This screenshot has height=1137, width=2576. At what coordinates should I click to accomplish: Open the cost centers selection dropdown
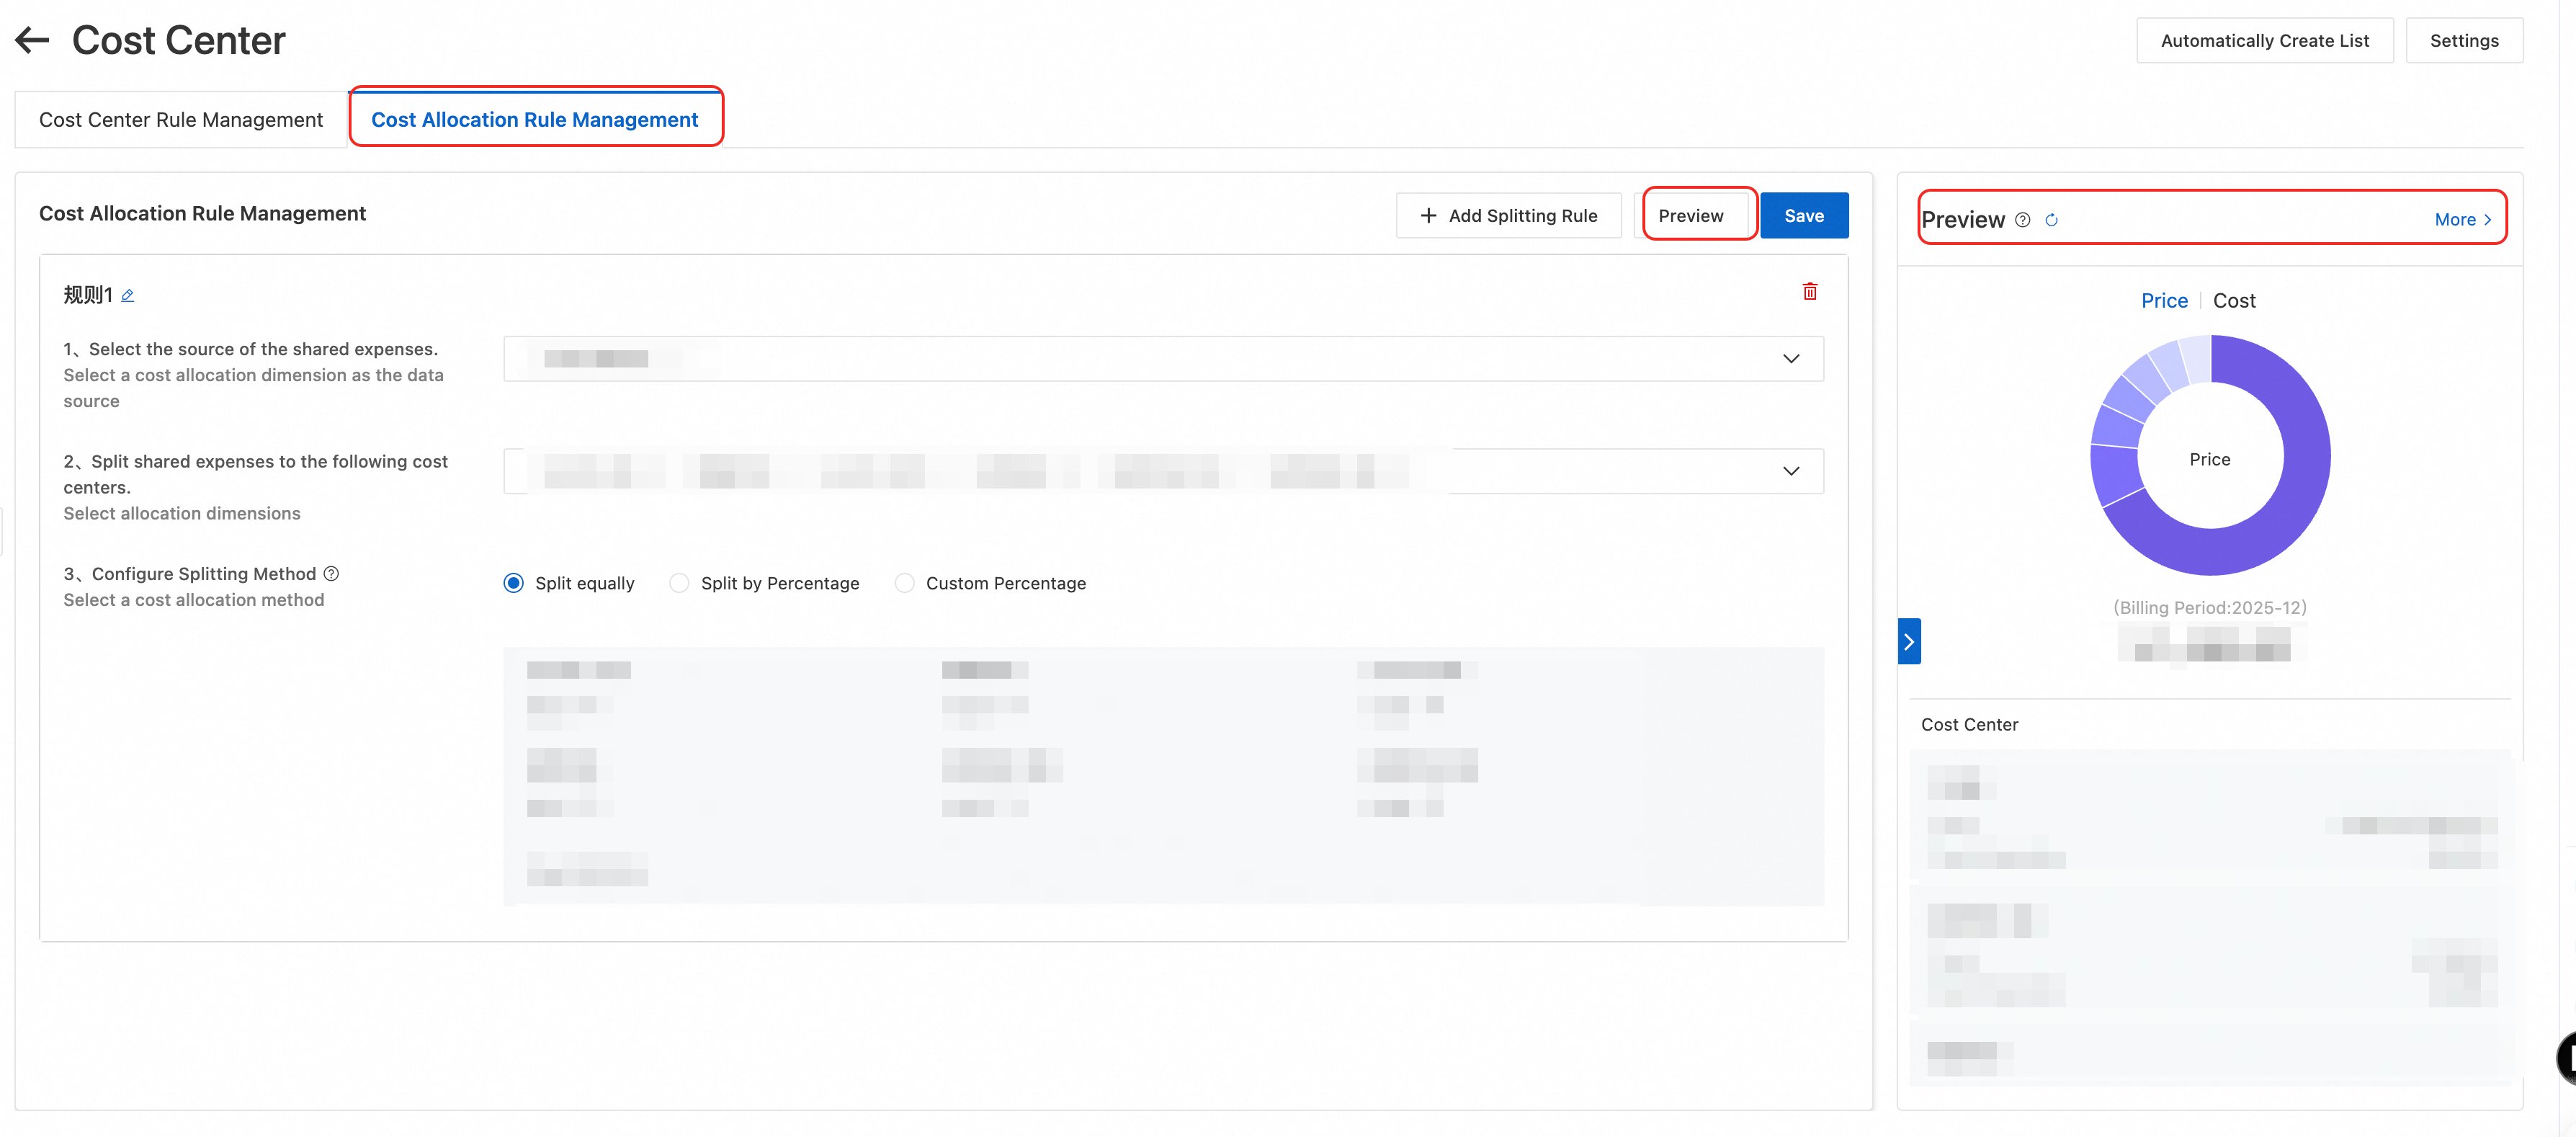pyautogui.click(x=1790, y=471)
